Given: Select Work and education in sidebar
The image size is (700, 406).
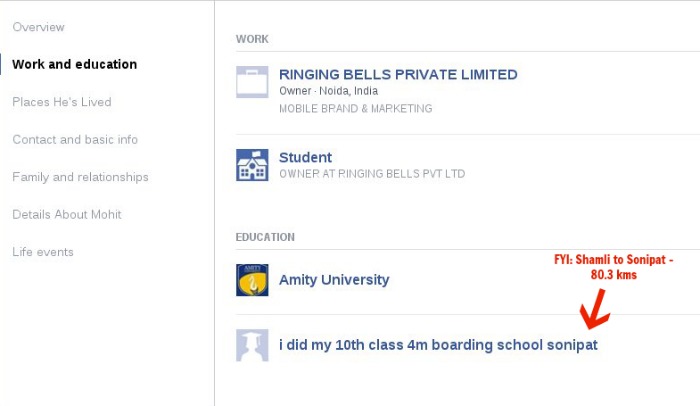Looking at the screenshot, I should [x=75, y=64].
